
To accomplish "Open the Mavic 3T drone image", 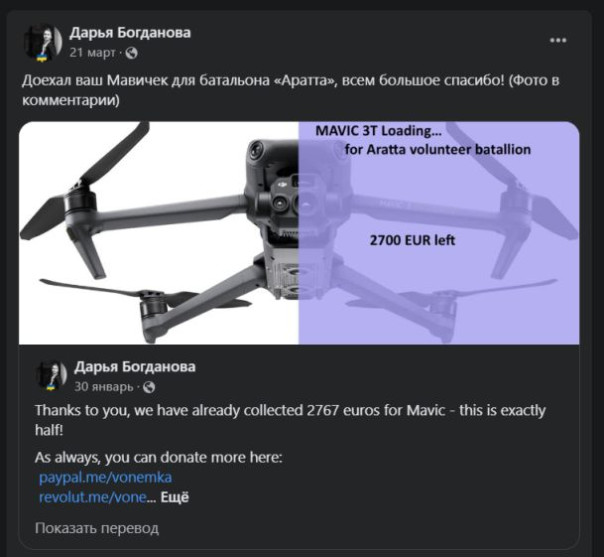I will (x=299, y=233).
